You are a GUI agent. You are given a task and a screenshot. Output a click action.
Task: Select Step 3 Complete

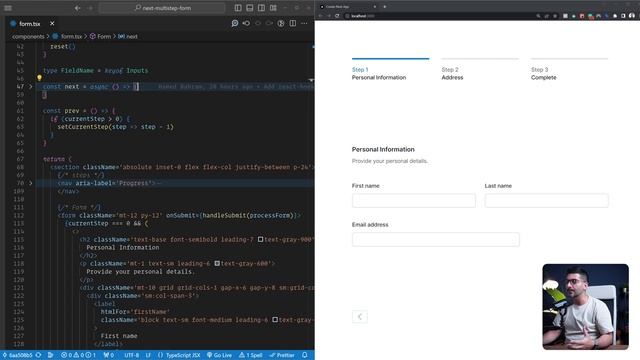click(569, 70)
